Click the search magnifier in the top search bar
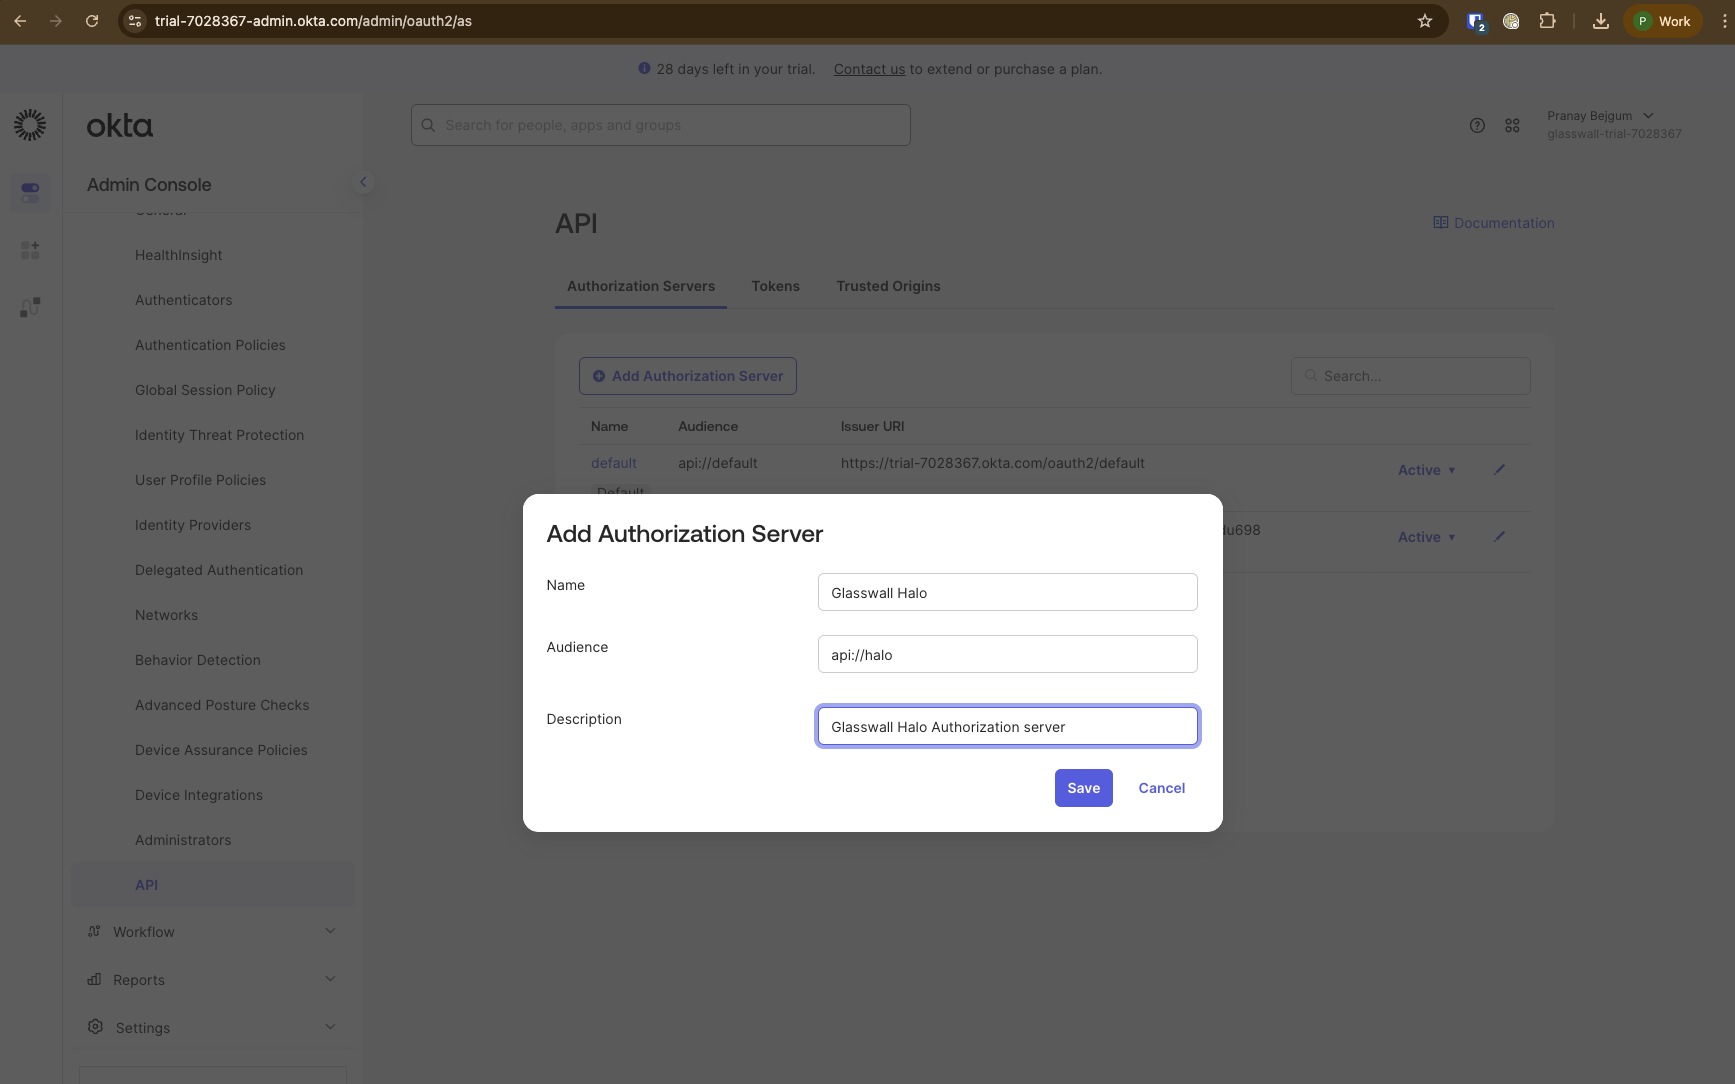This screenshot has width=1735, height=1084. 428,125
